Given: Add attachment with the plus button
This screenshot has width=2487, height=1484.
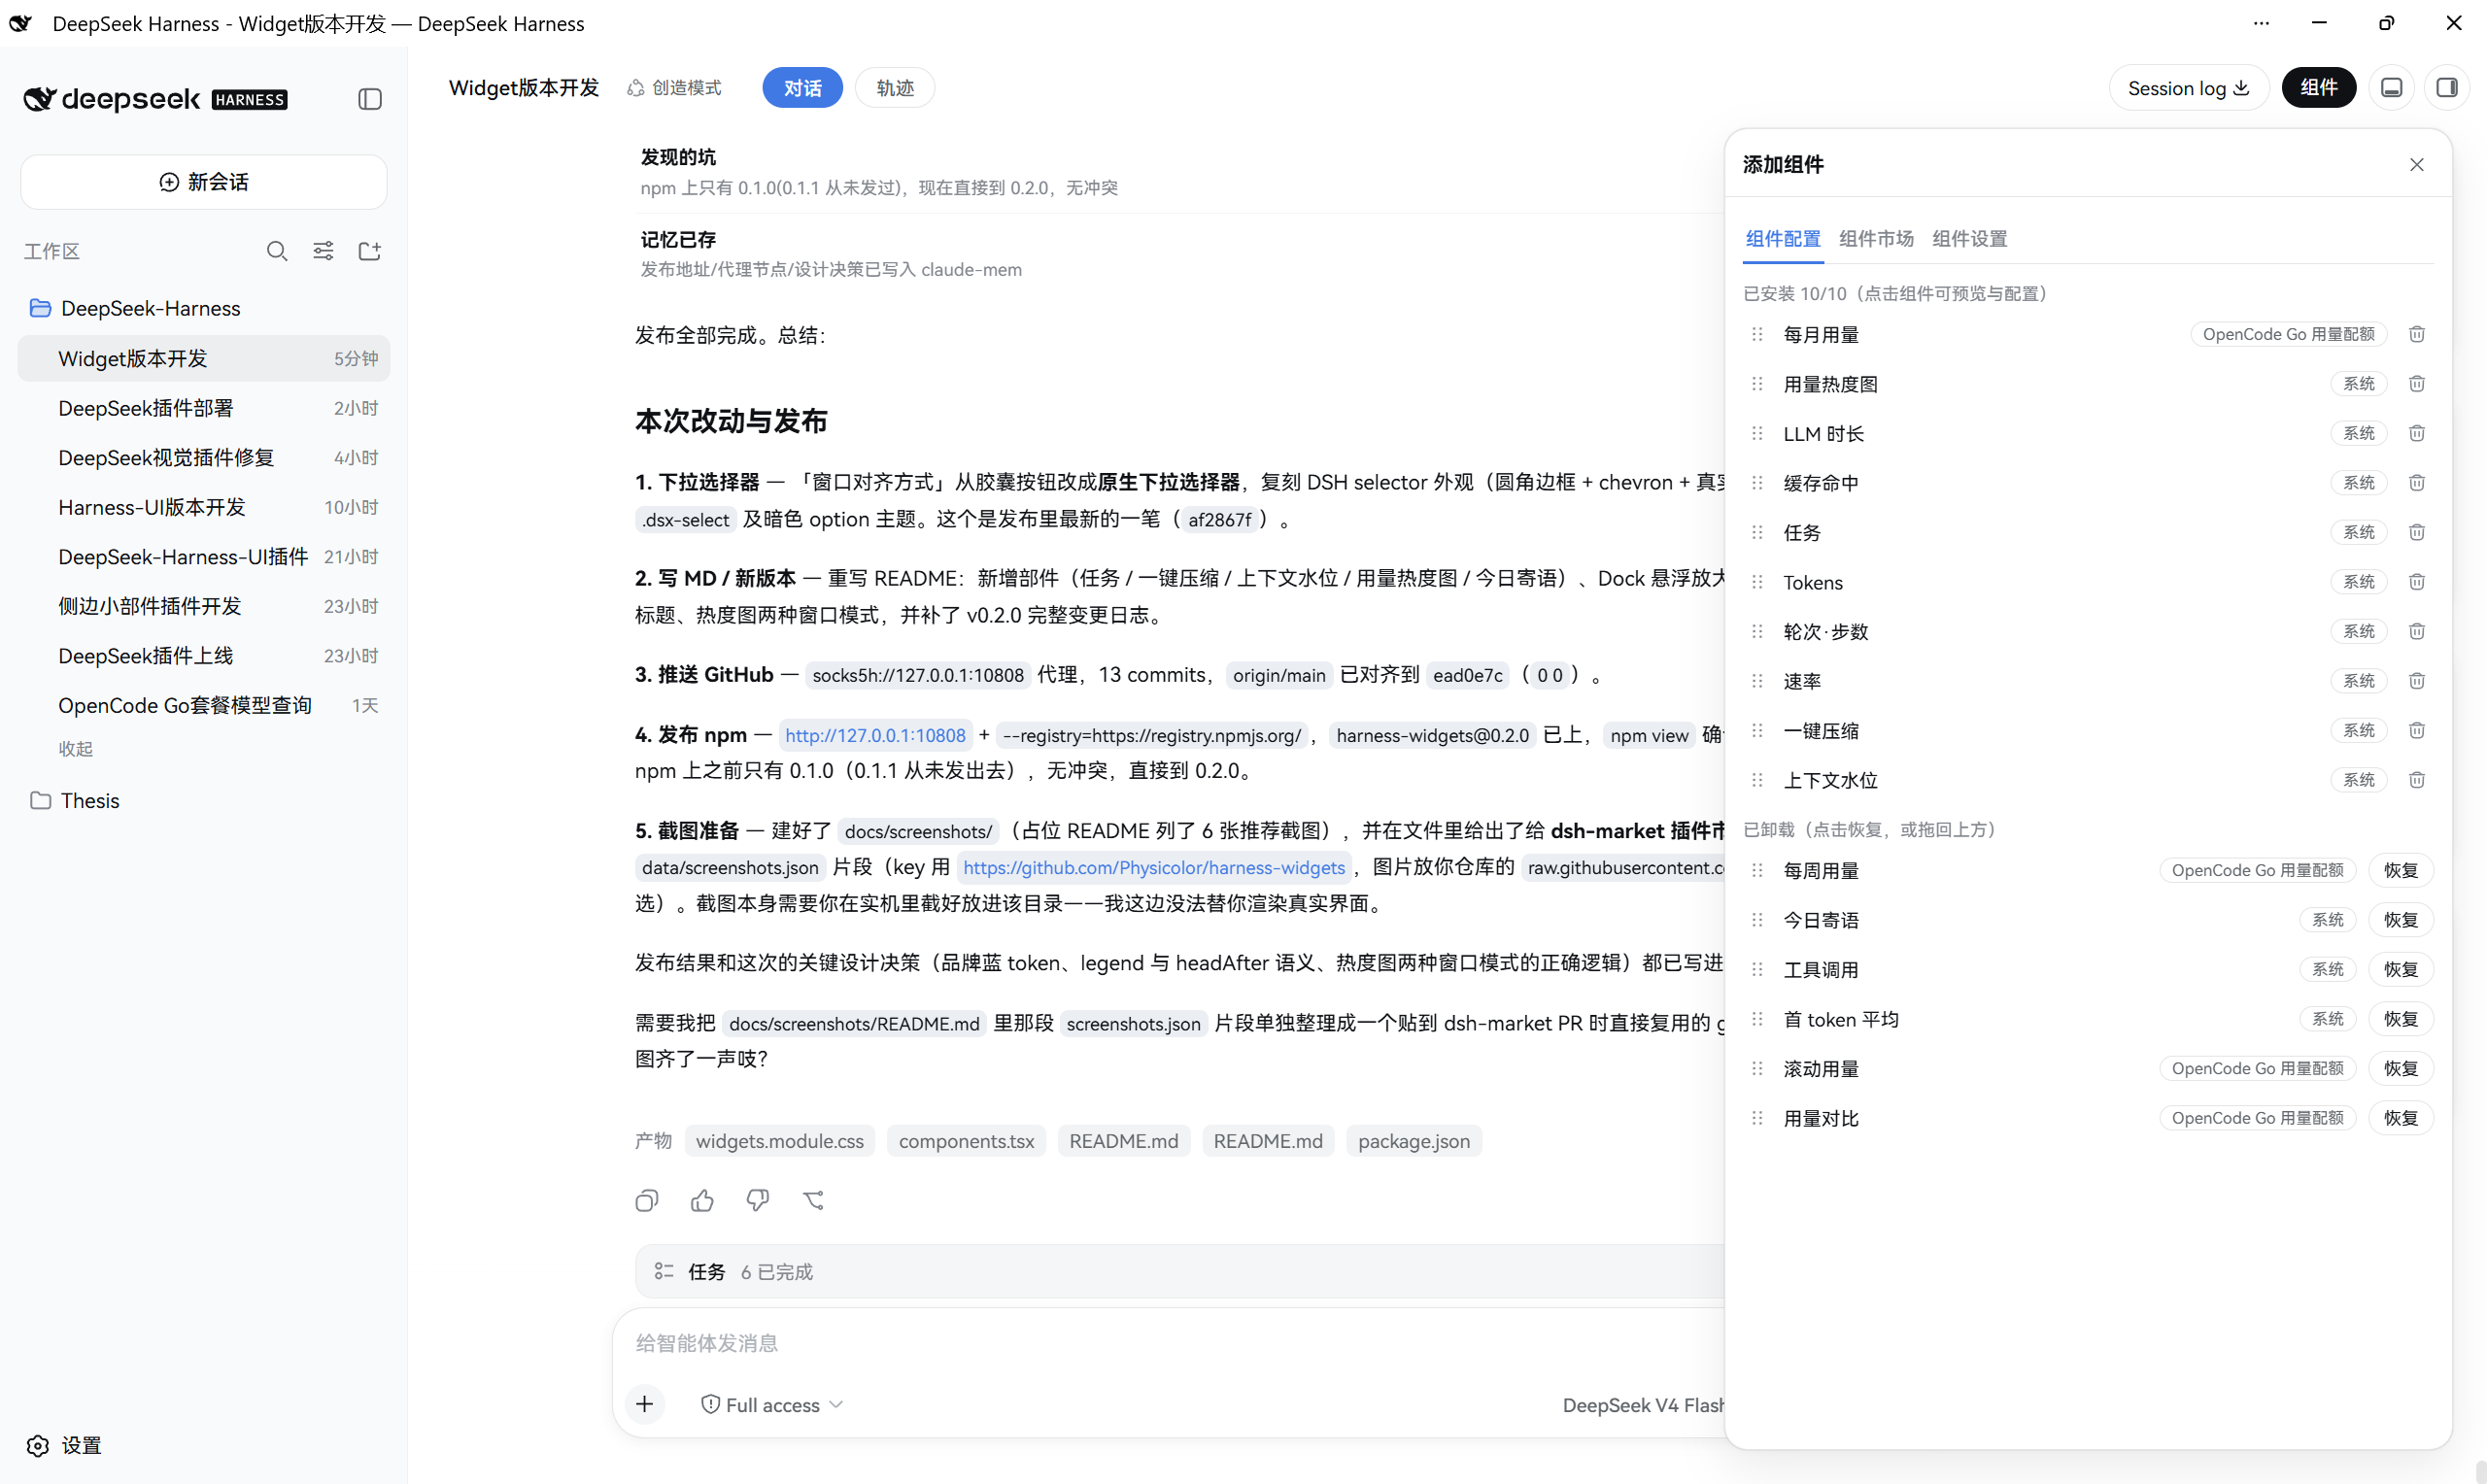Looking at the screenshot, I should tap(645, 1404).
